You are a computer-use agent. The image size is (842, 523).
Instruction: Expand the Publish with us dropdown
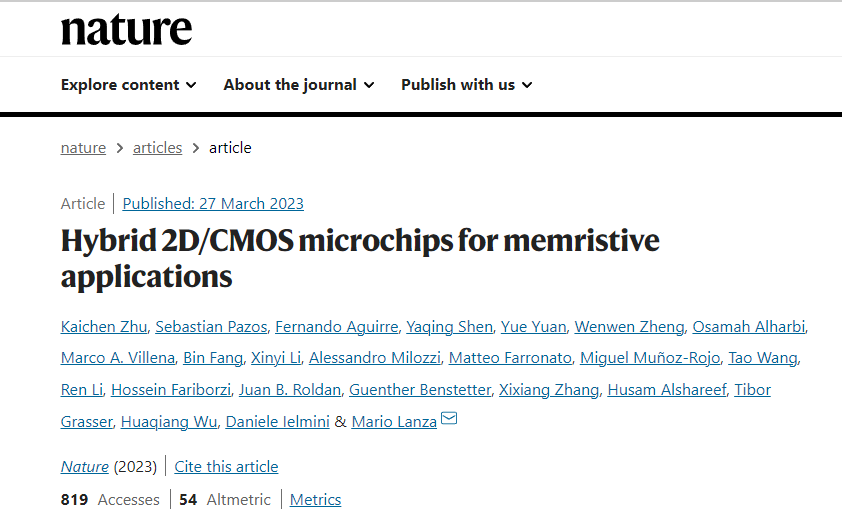(467, 85)
